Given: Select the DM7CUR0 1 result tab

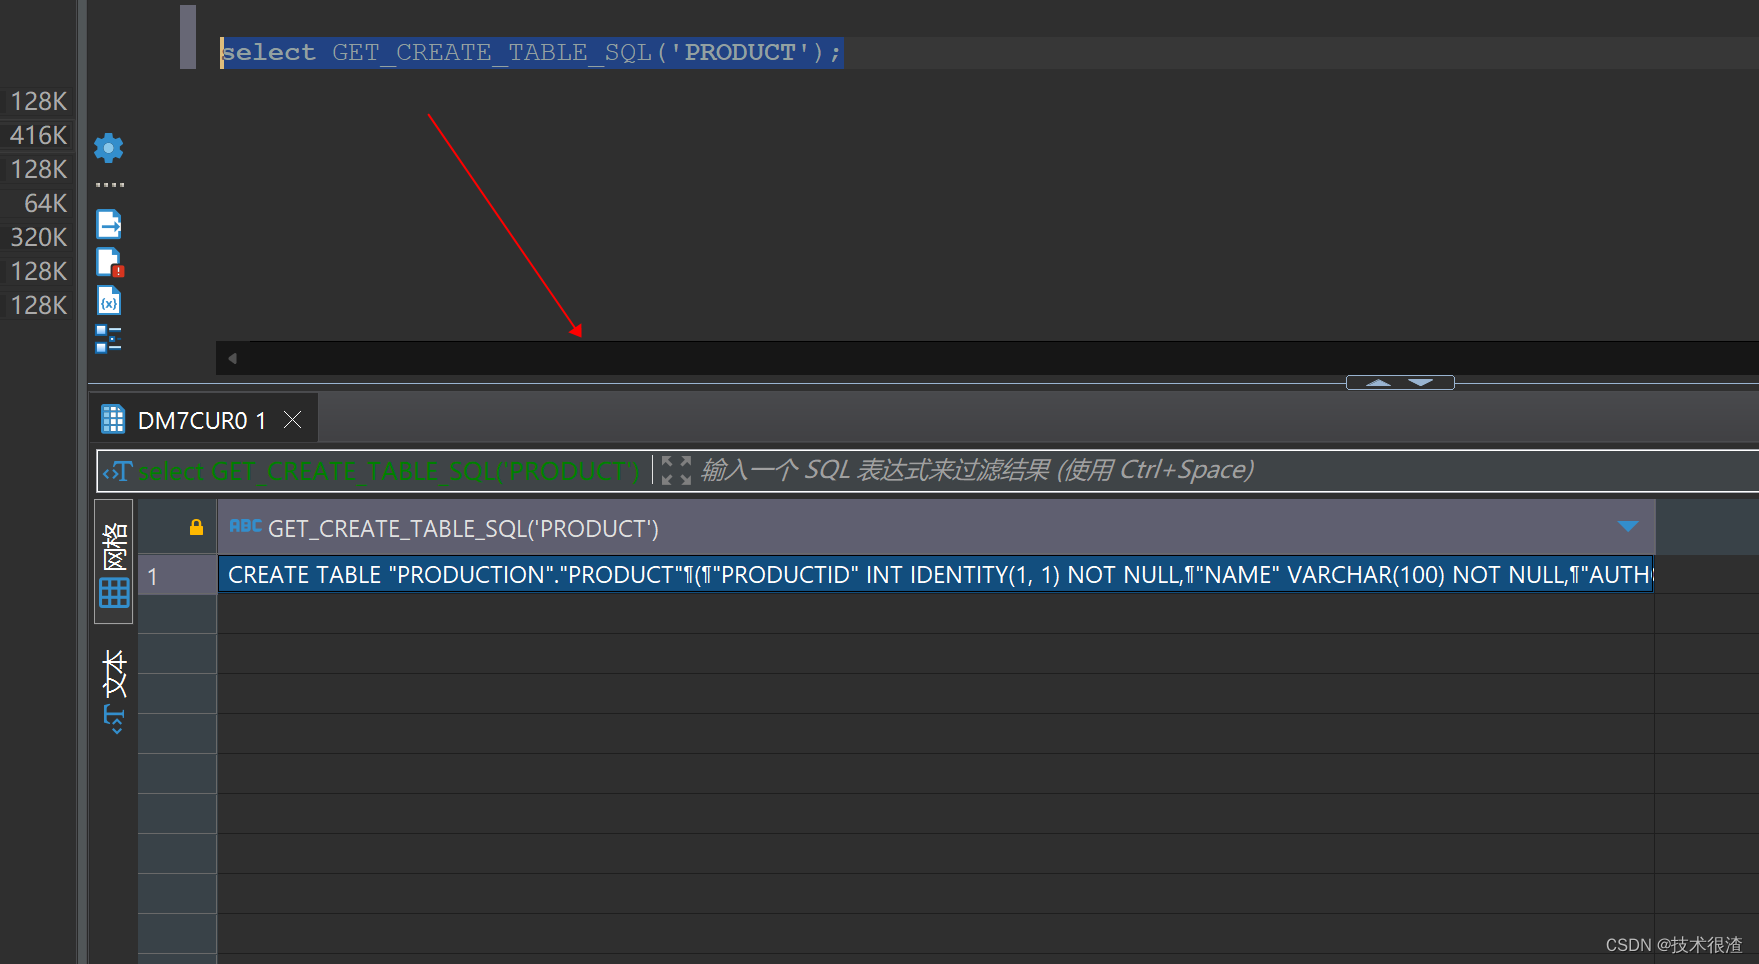Looking at the screenshot, I should click(x=202, y=420).
